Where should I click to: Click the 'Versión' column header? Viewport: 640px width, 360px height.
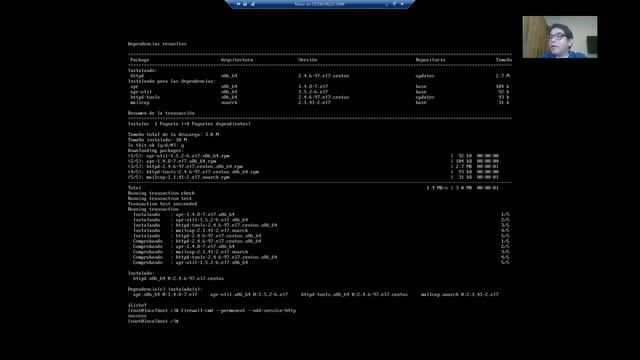click(307, 60)
